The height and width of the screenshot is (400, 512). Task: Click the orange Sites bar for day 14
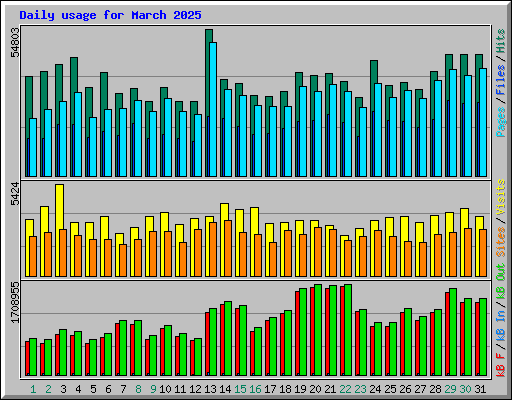tap(228, 248)
